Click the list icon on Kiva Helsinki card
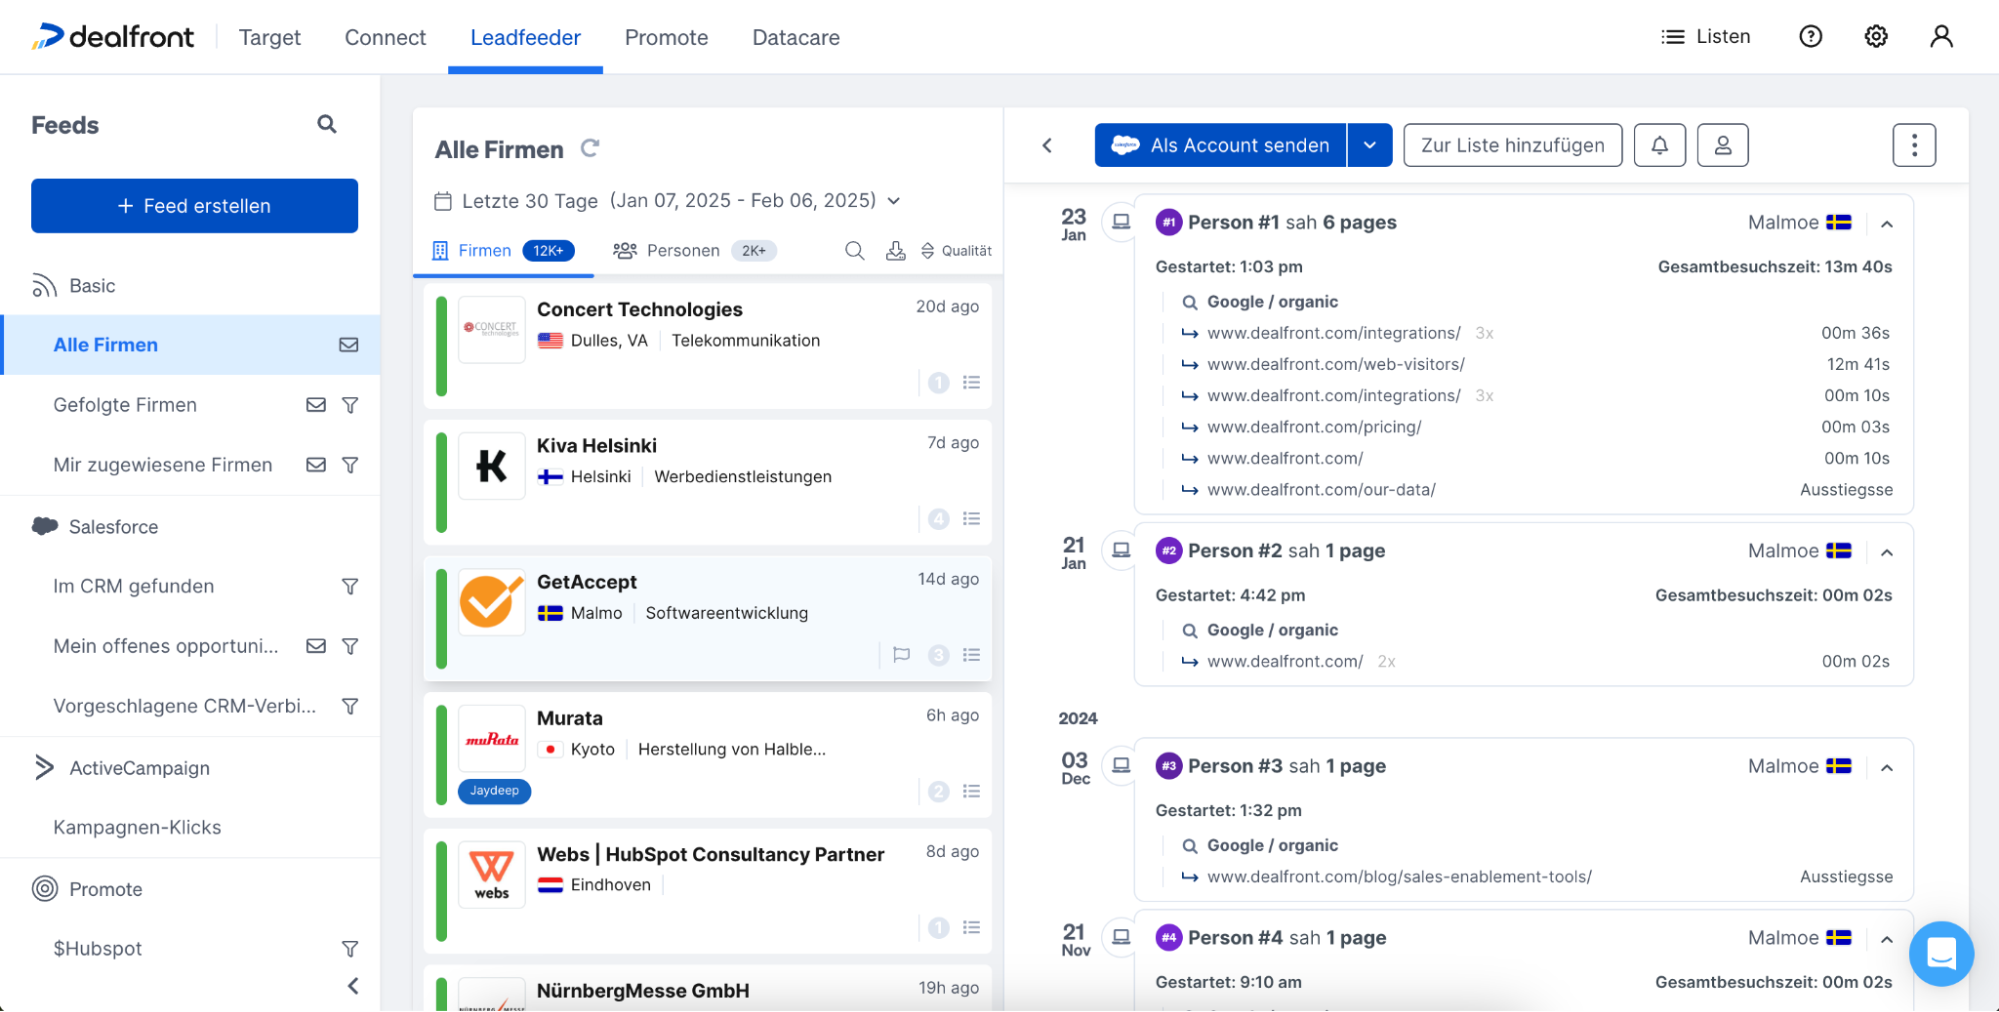Viewport: 1999px width, 1012px height. click(x=971, y=518)
